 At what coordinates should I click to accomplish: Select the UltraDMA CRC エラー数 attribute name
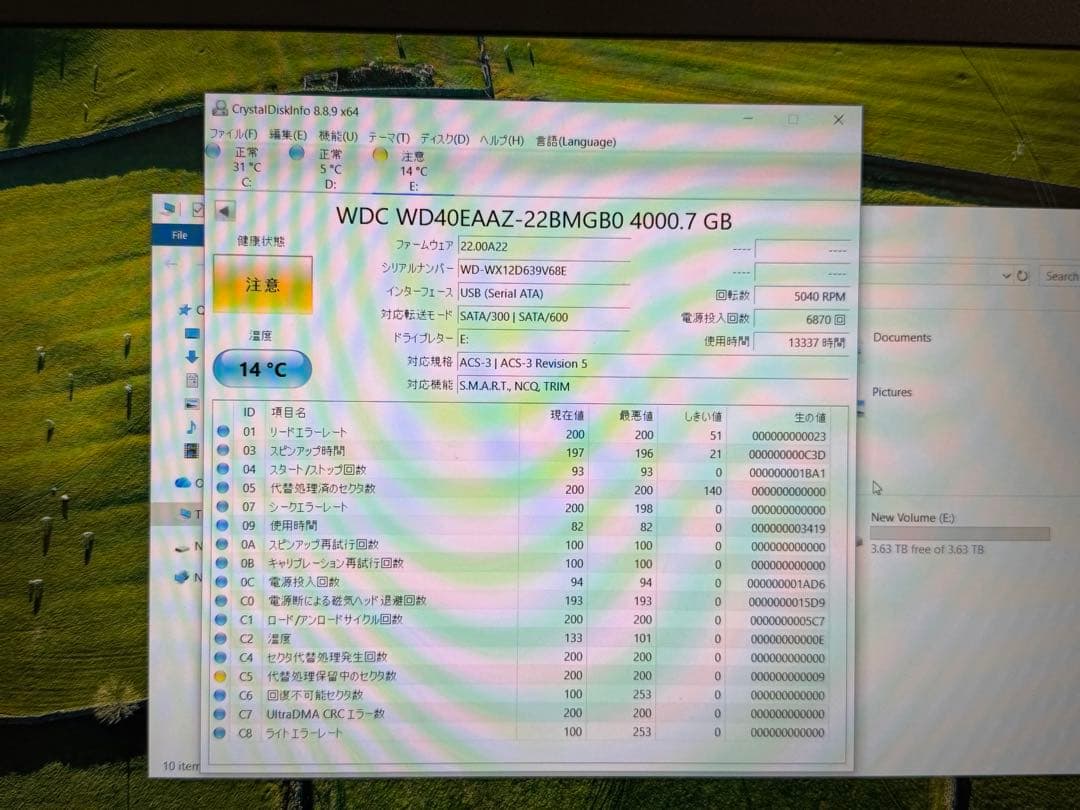pos(325,714)
